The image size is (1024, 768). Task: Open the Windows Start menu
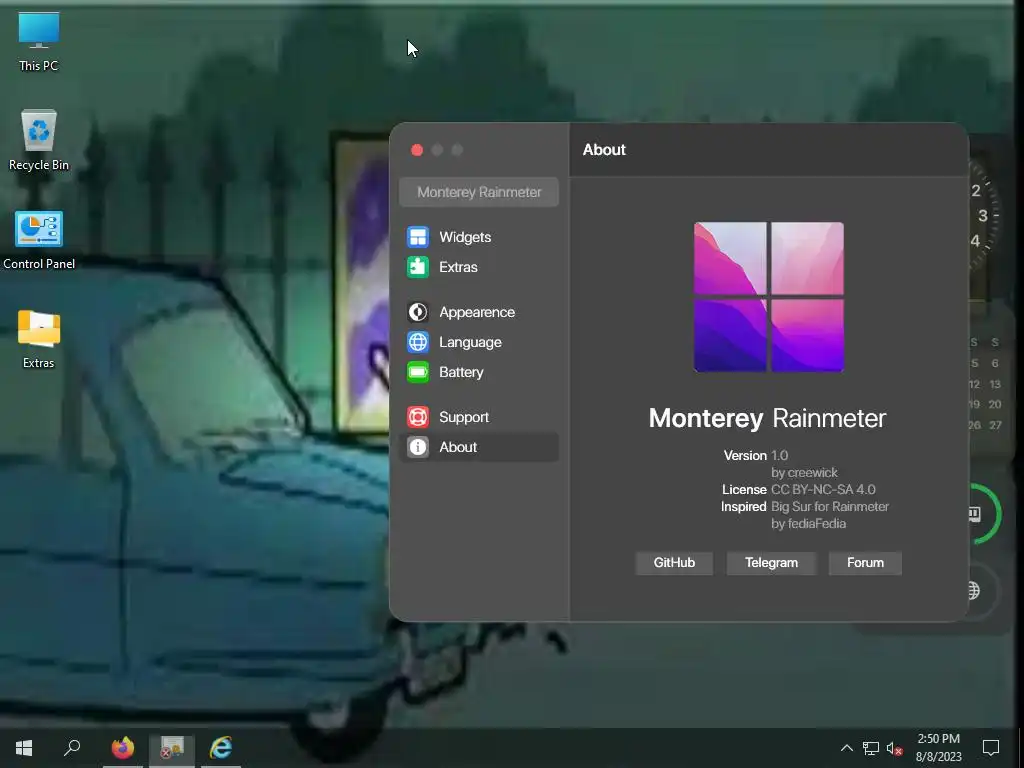point(24,748)
